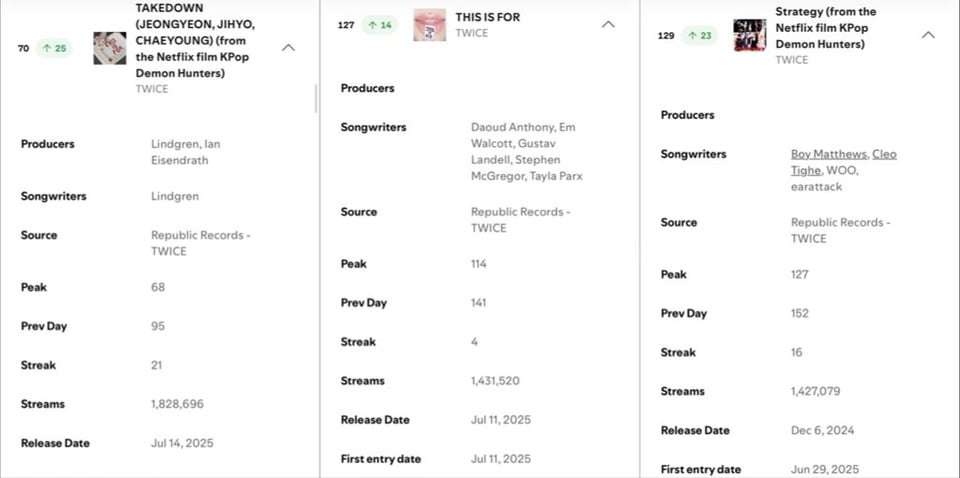Collapse the TAKEDOWN track details chevron
This screenshot has width=960, height=478.
[288, 47]
